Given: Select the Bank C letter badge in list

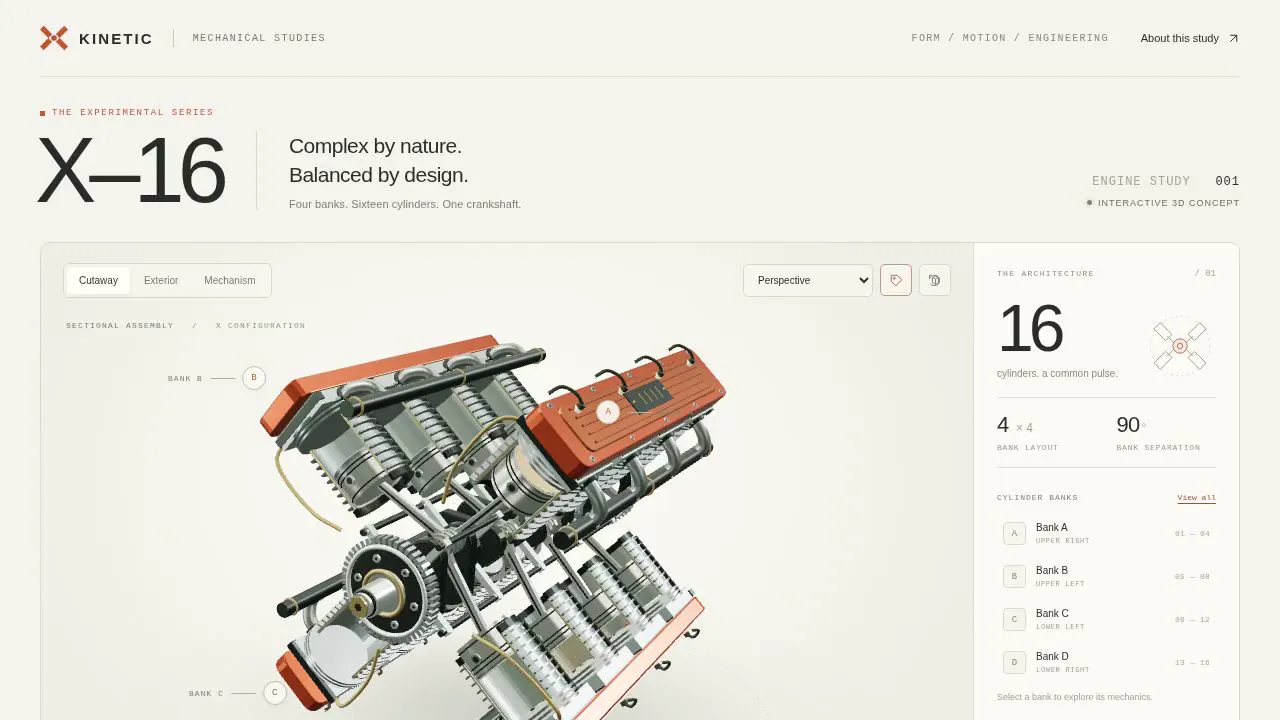Looking at the screenshot, I should [1014, 619].
